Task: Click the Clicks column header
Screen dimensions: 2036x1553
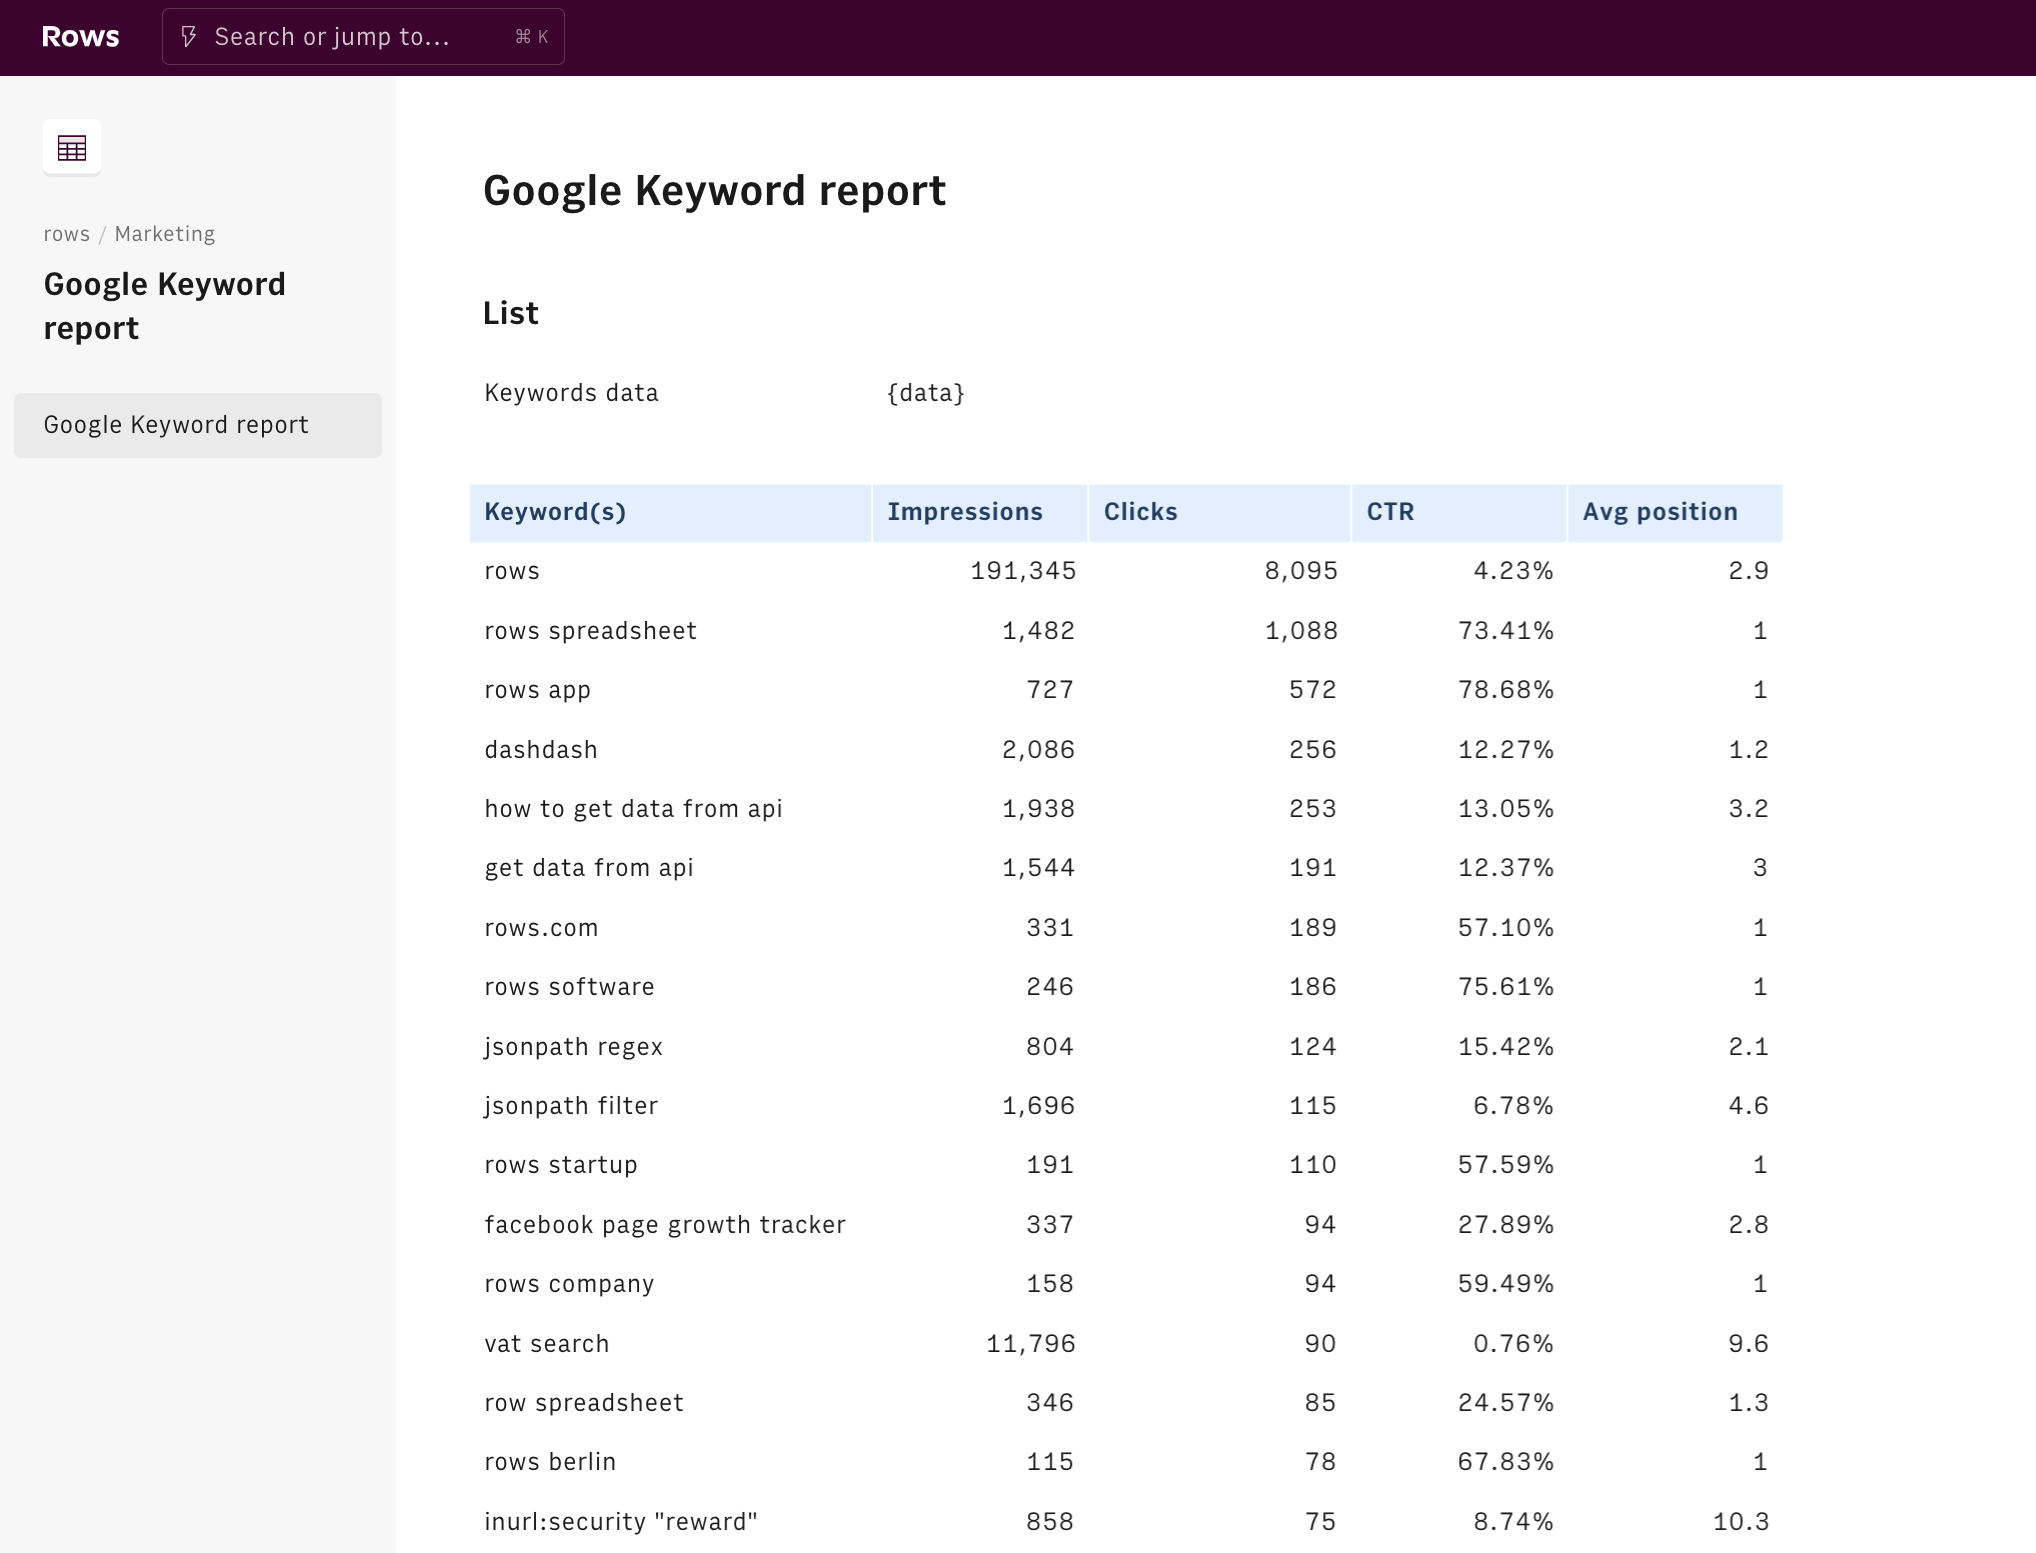Action: click(1140, 512)
